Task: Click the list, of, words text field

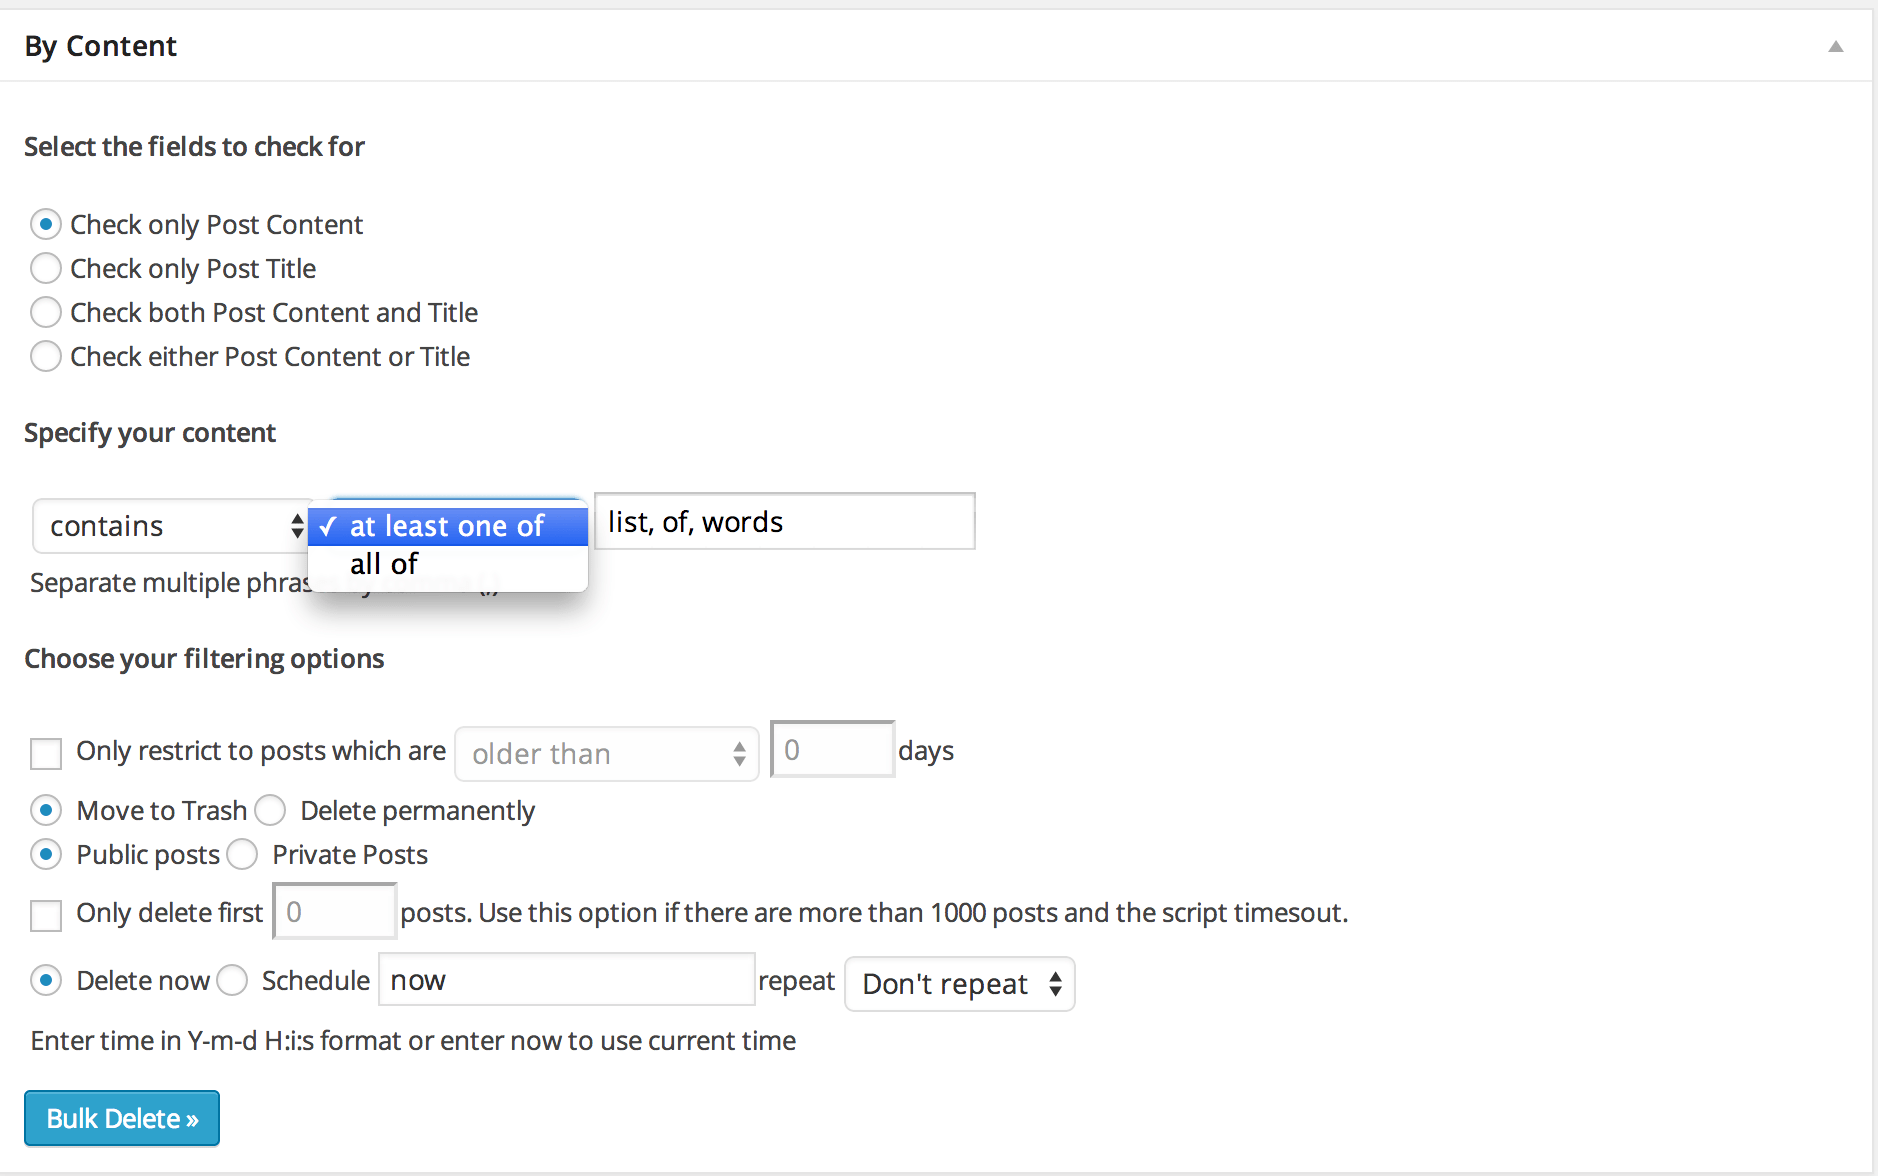Action: (x=783, y=521)
